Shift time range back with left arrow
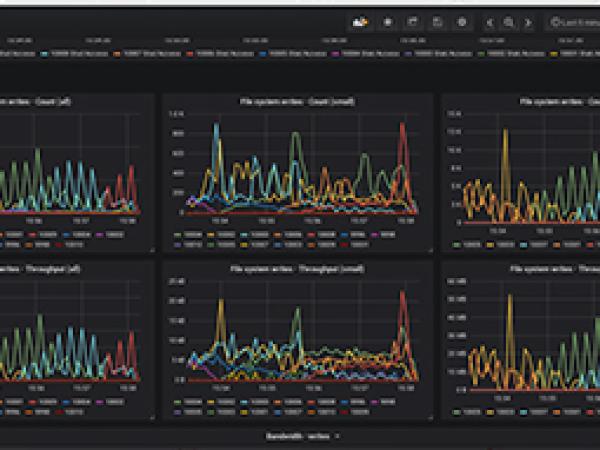This screenshot has width=600, height=450. pos(490,21)
